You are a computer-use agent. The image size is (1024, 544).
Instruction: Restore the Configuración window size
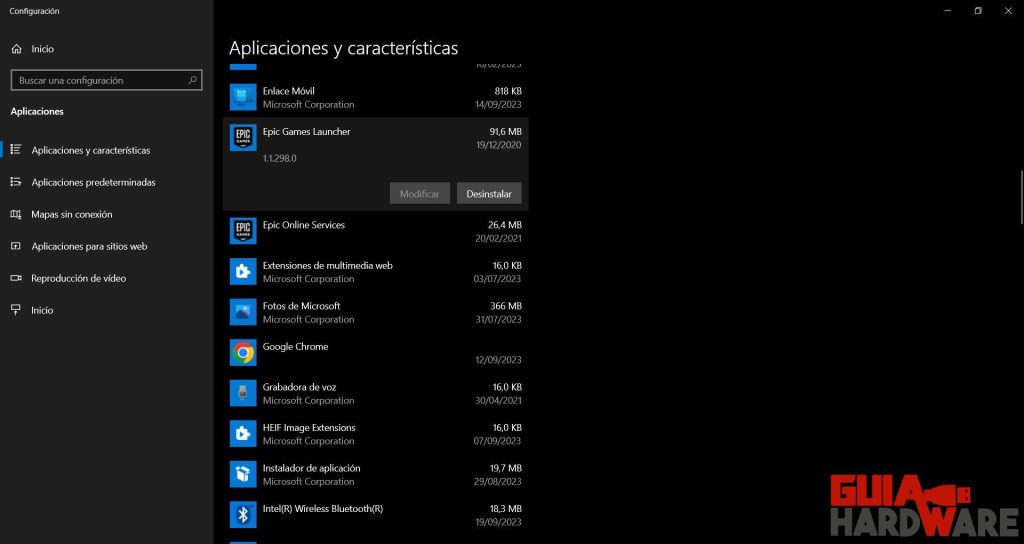(x=978, y=11)
